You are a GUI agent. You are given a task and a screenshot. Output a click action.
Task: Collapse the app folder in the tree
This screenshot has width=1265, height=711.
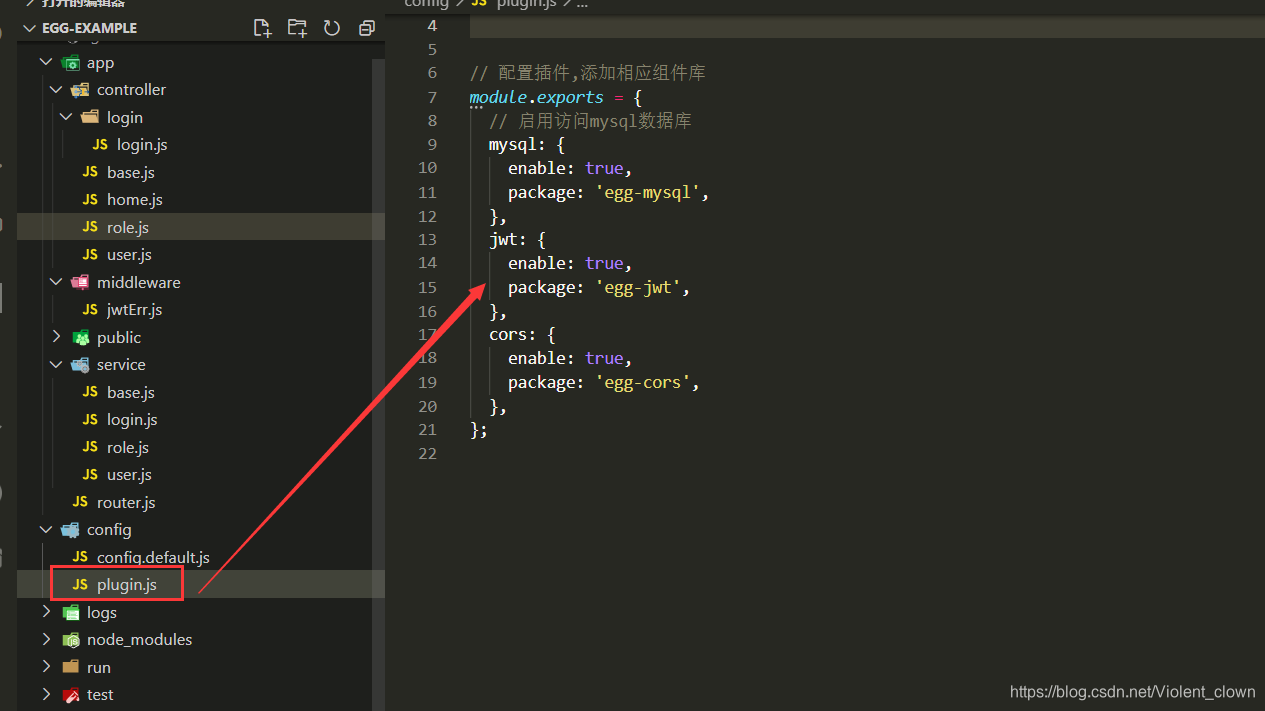coord(46,62)
